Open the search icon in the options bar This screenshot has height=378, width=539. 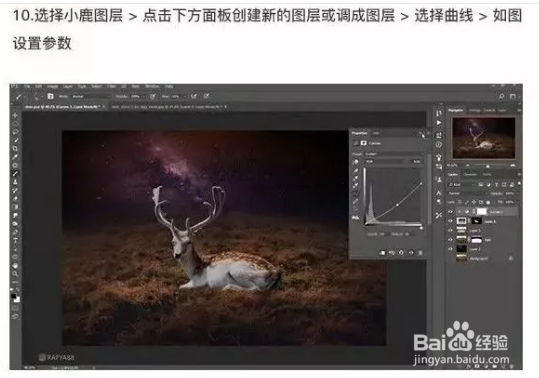(x=502, y=96)
